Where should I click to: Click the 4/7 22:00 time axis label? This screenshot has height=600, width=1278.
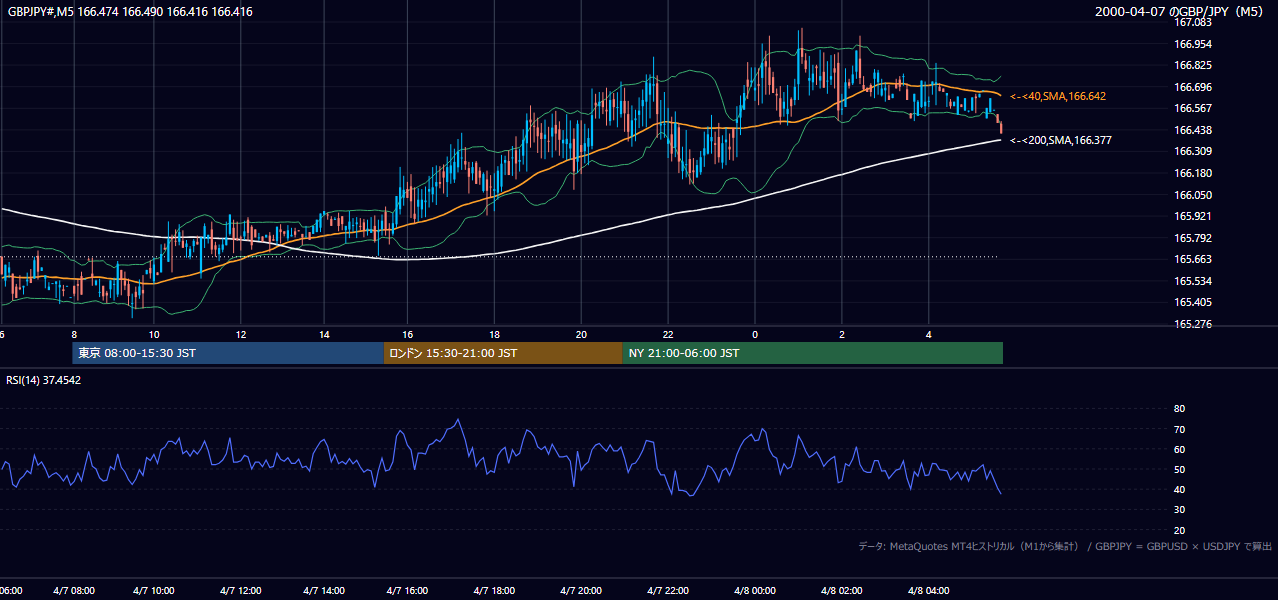point(668,591)
